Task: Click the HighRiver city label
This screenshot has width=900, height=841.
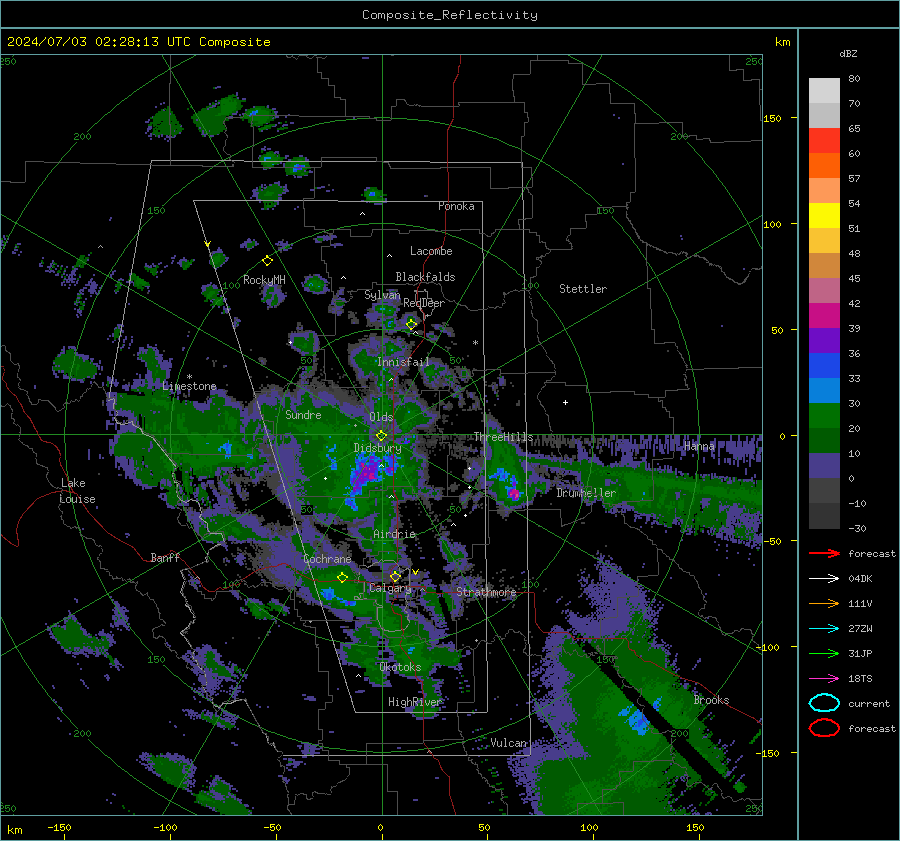Action: (414, 702)
